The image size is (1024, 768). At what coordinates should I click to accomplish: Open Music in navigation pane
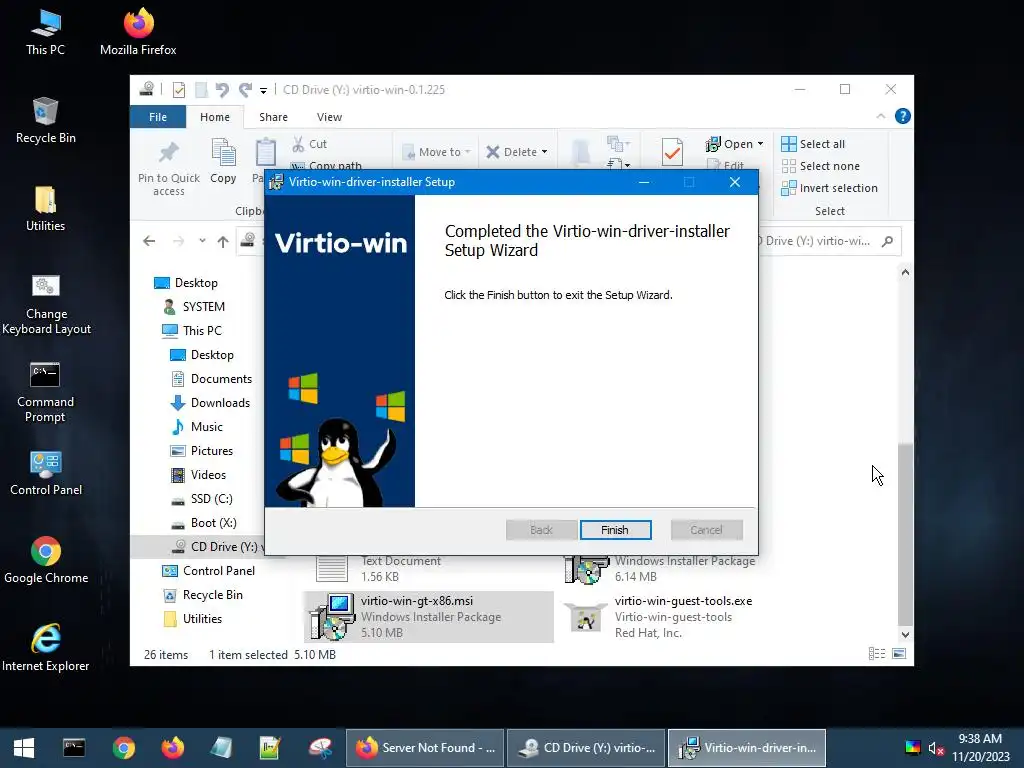click(196, 427)
